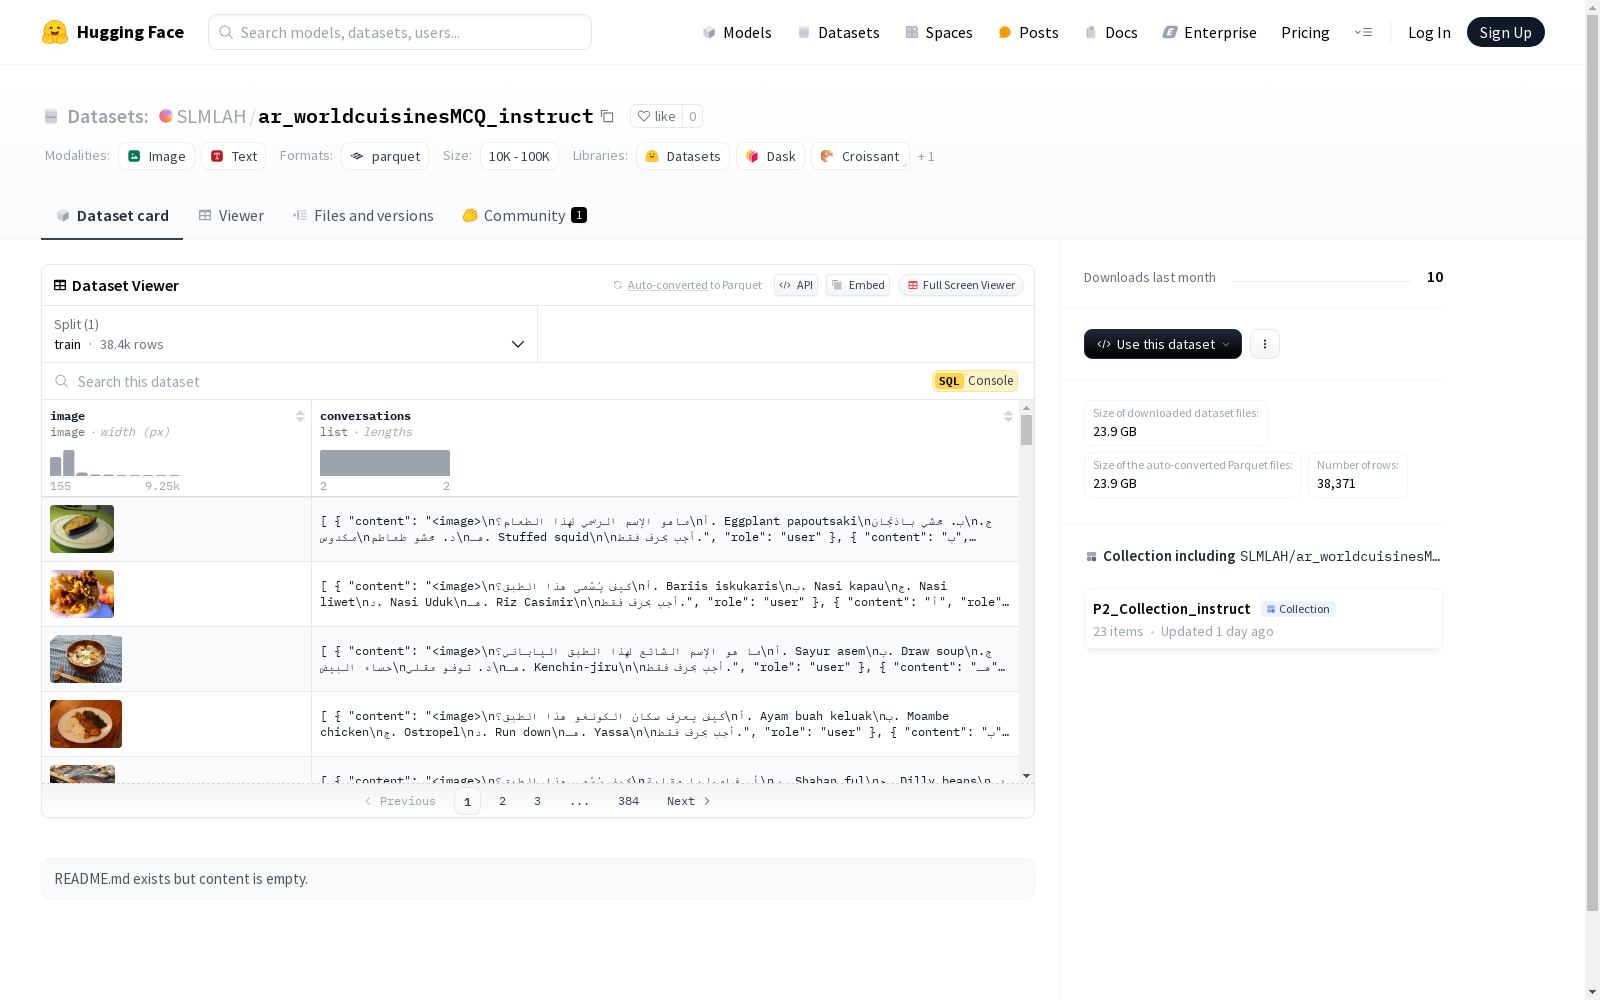Open the more options kebab menu
The height and width of the screenshot is (1000, 1600).
coord(1265,344)
